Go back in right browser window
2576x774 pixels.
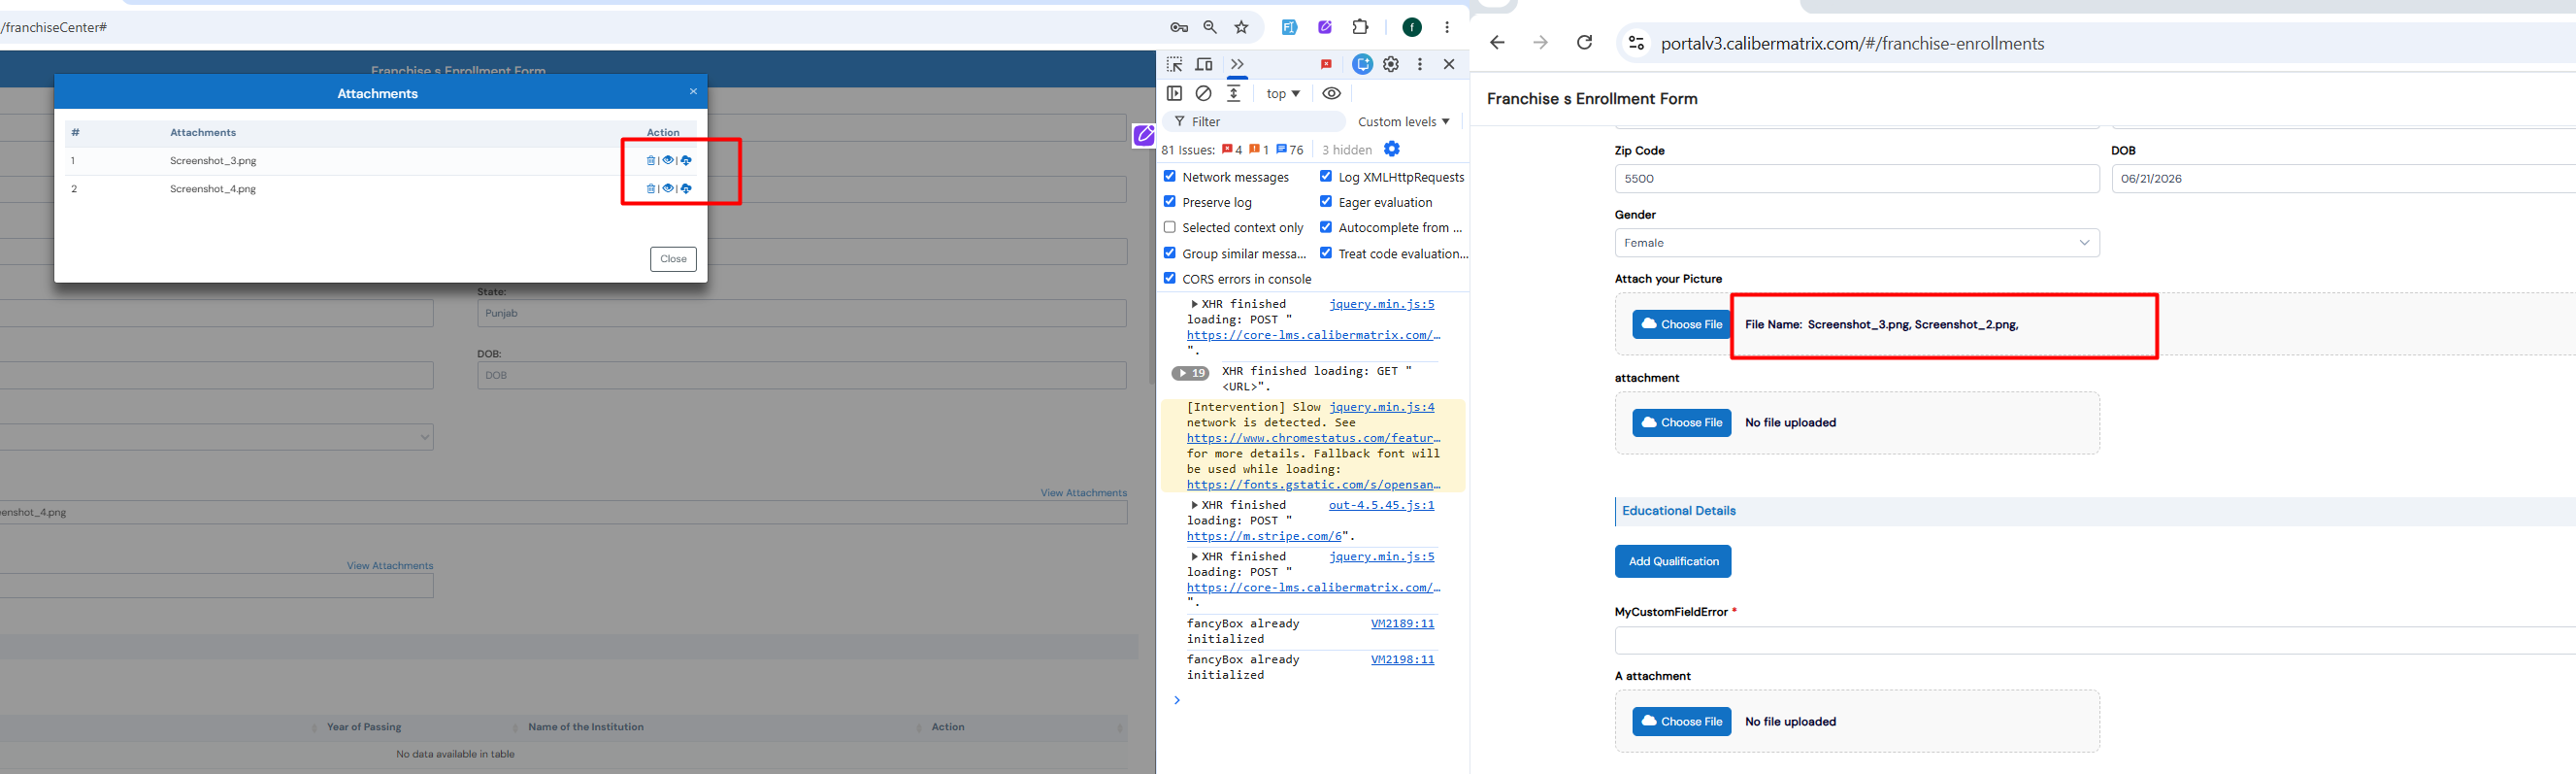(x=1497, y=42)
